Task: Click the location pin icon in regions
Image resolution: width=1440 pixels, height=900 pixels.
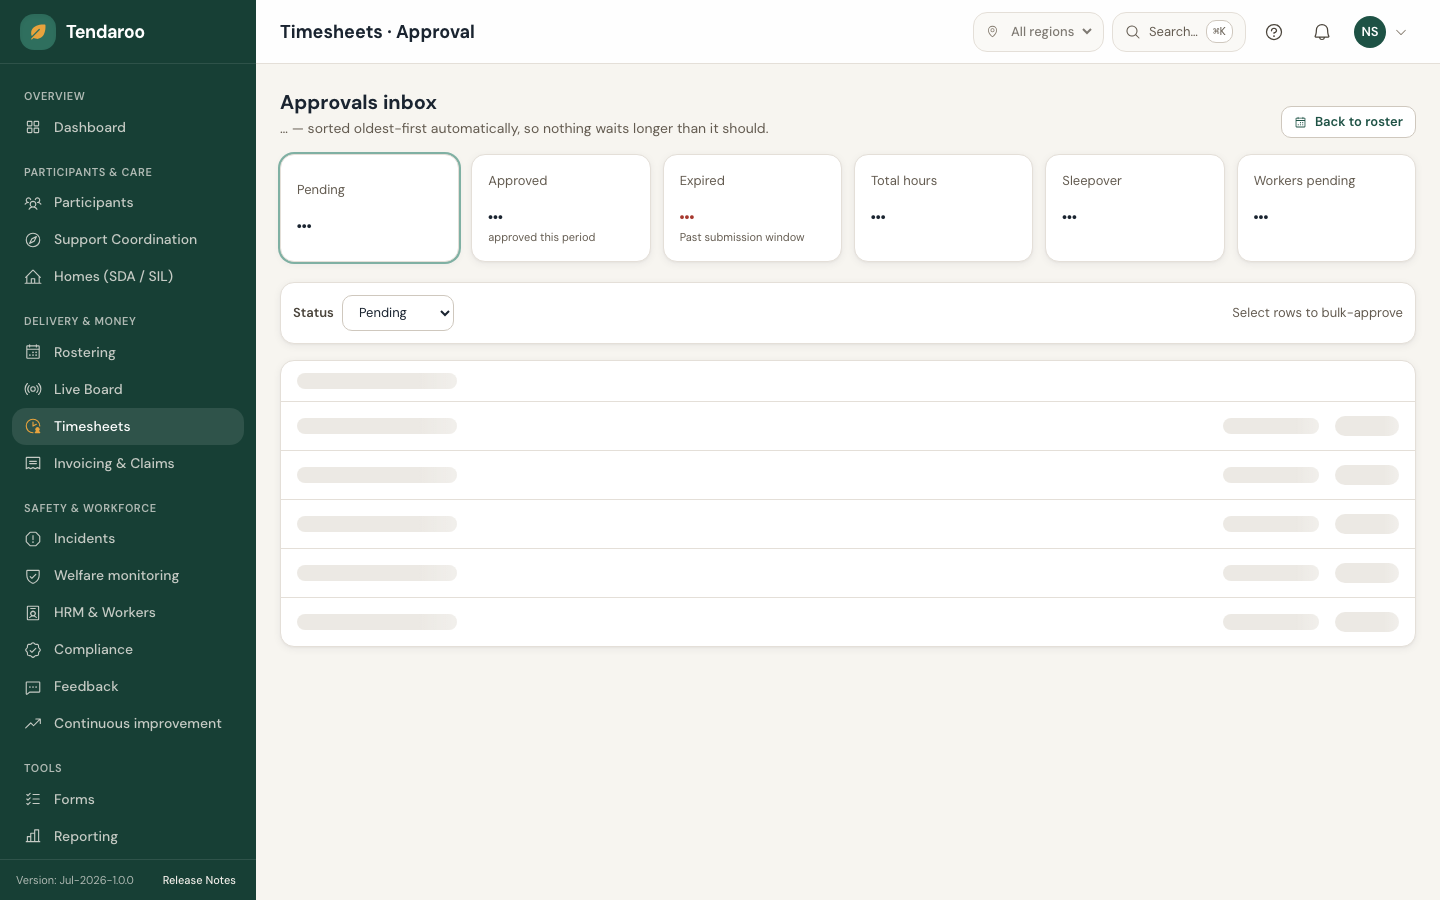Action: click(993, 32)
